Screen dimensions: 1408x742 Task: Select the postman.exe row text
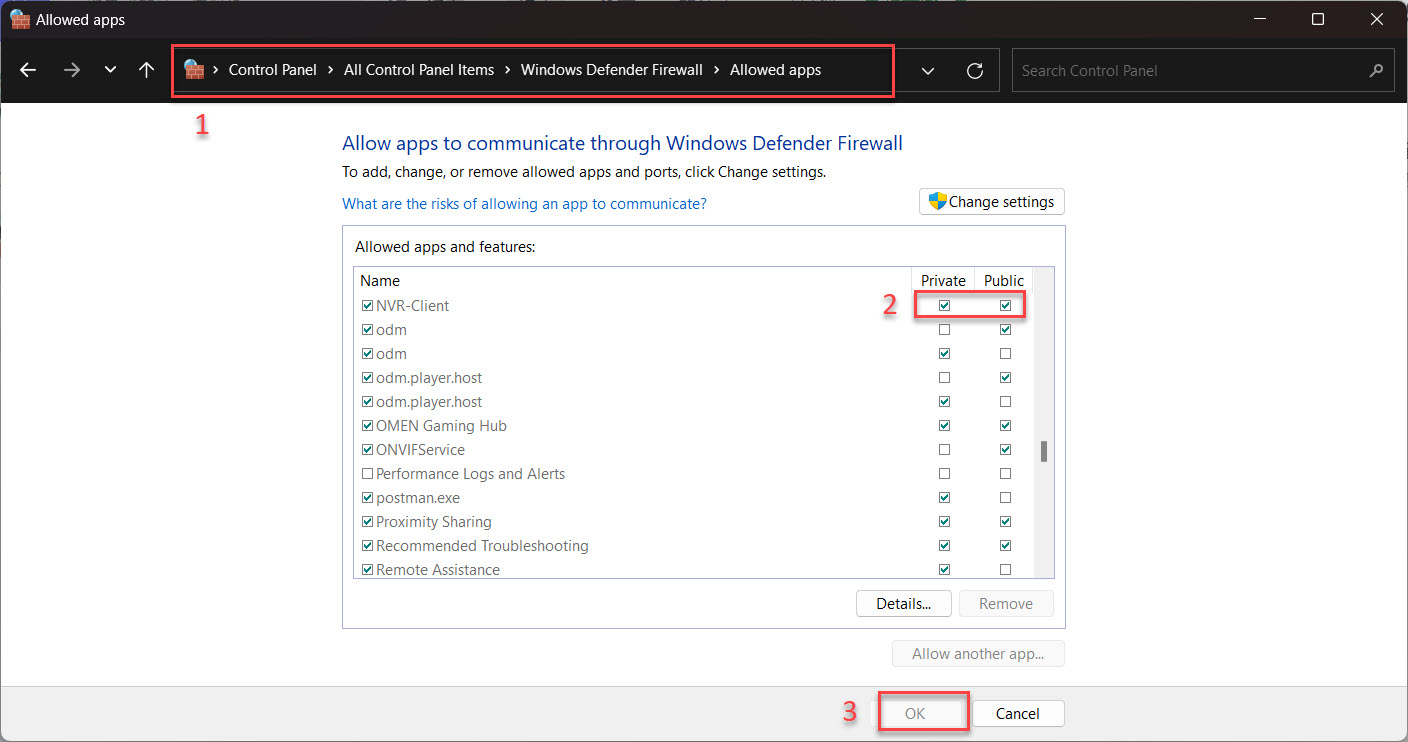tap(418, 498)
